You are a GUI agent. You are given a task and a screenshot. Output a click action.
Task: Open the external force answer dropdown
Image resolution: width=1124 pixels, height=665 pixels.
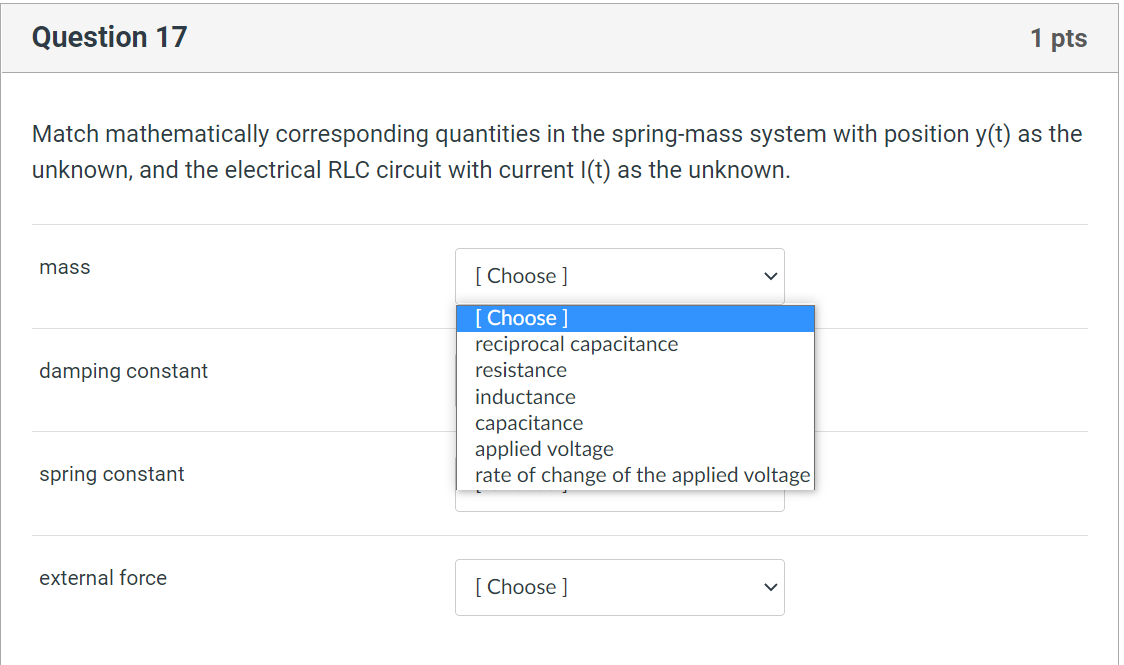620,587
